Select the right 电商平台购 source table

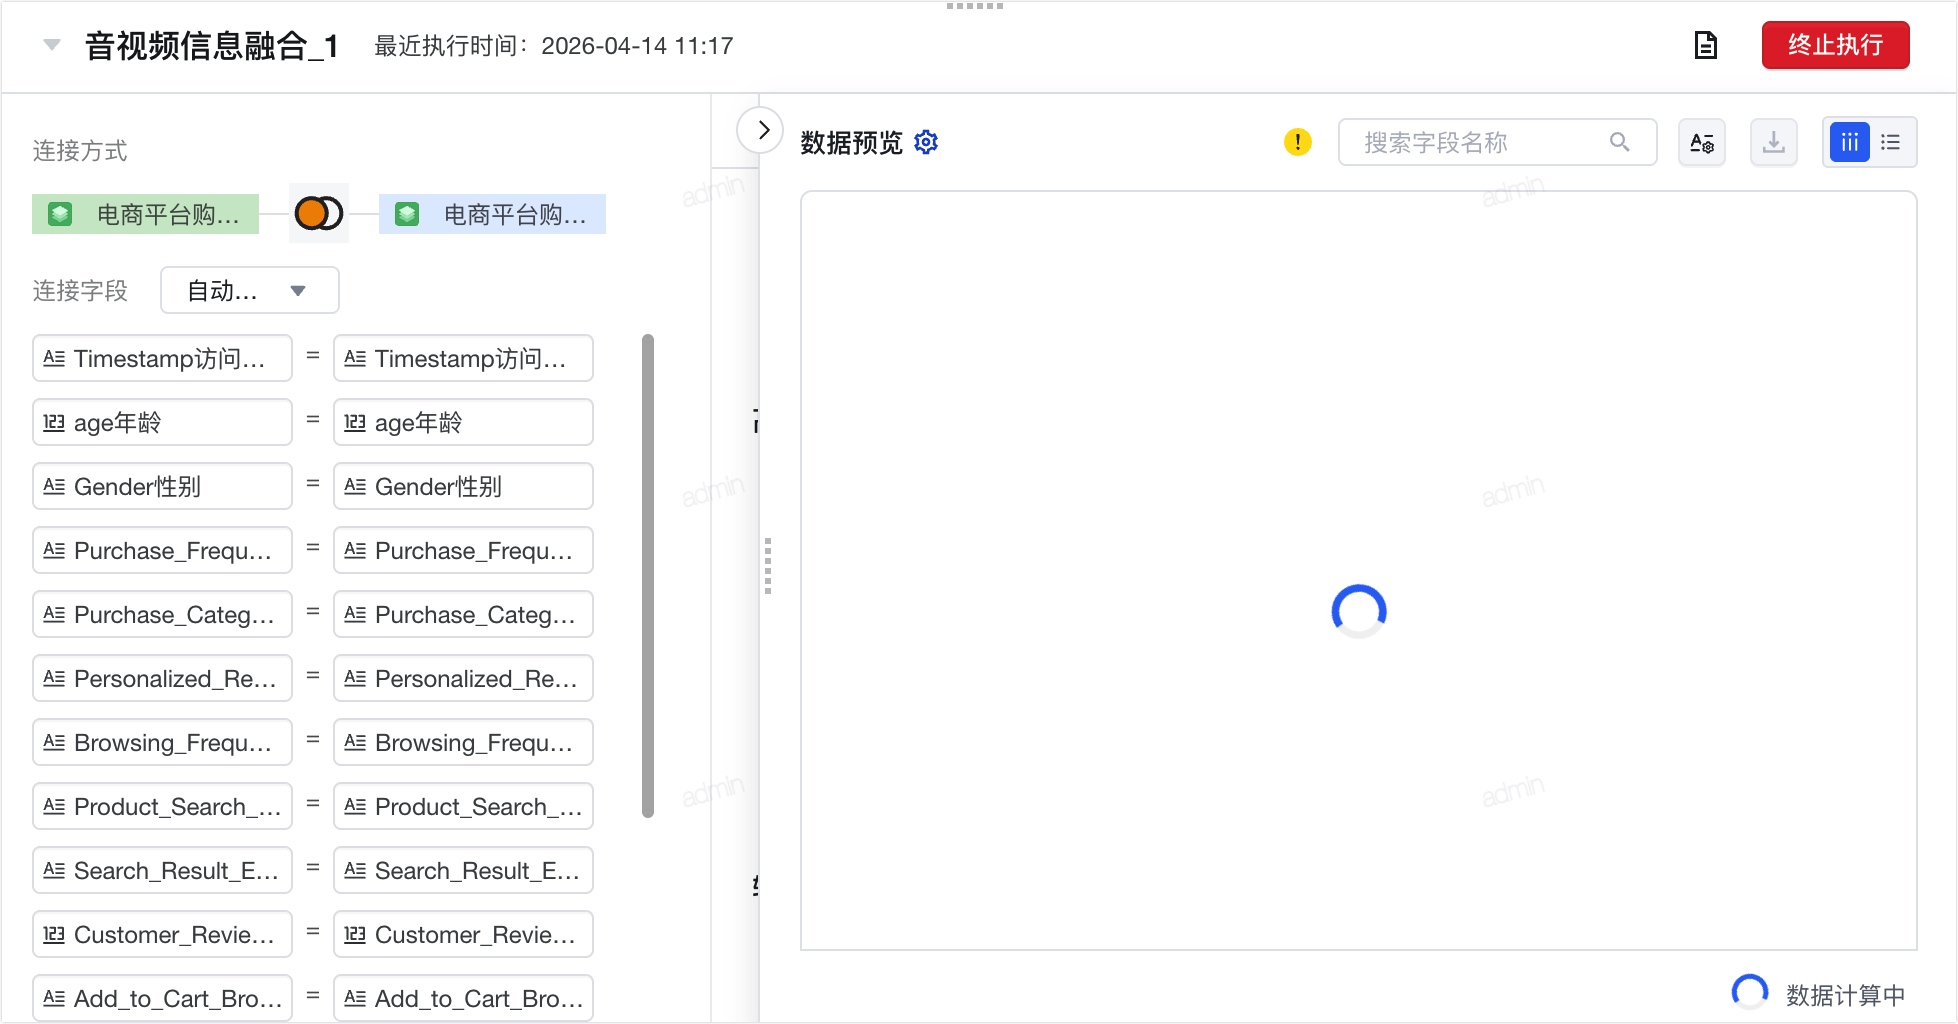point(492,214)
